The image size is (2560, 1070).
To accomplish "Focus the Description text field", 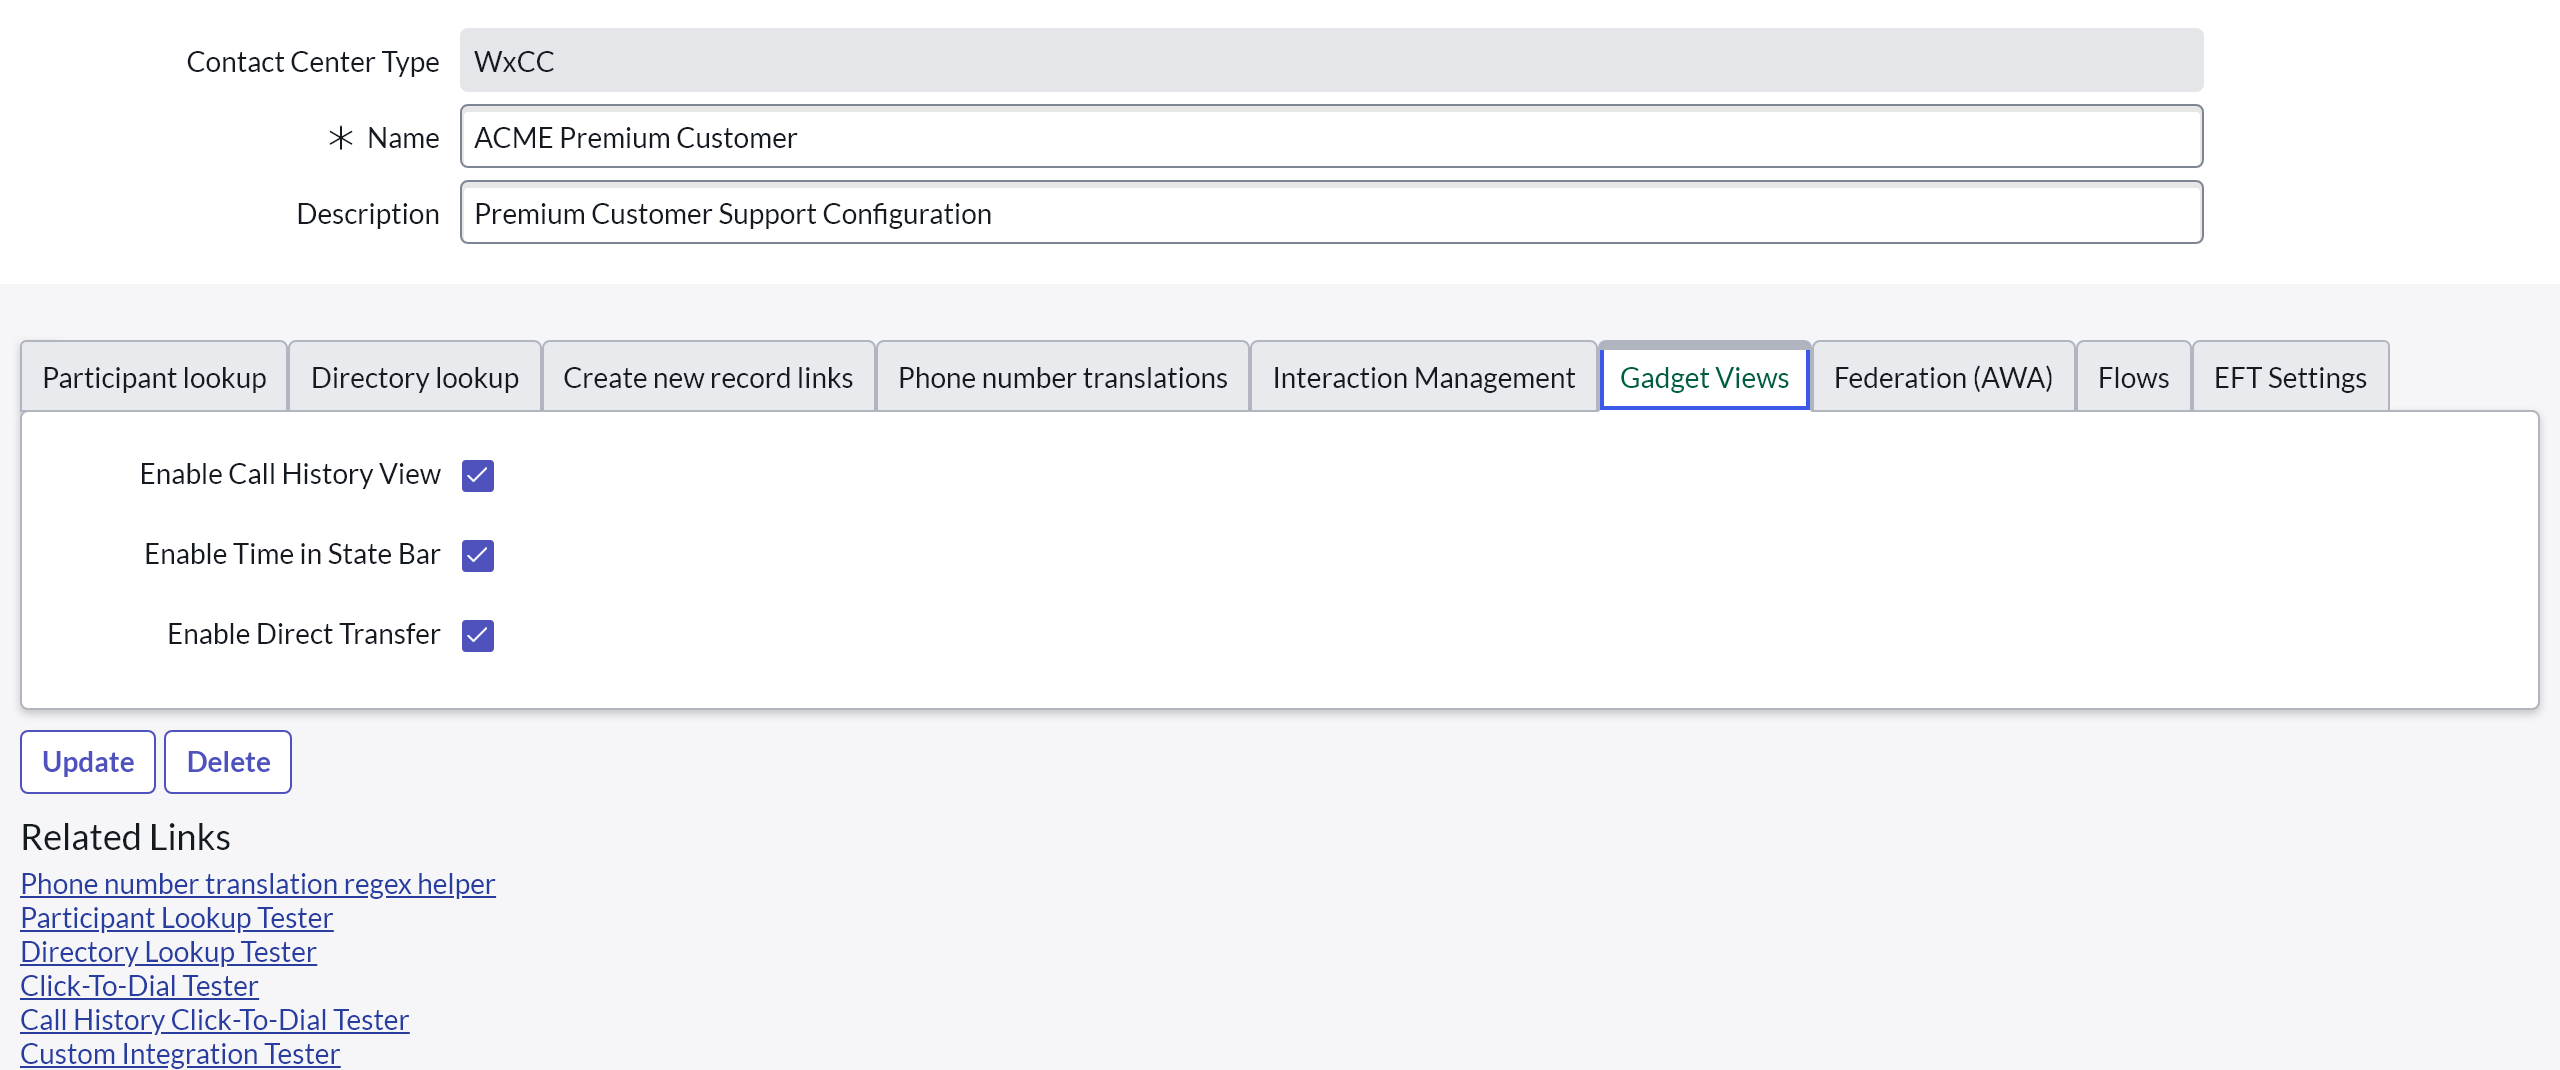I will coord(1330,213).
